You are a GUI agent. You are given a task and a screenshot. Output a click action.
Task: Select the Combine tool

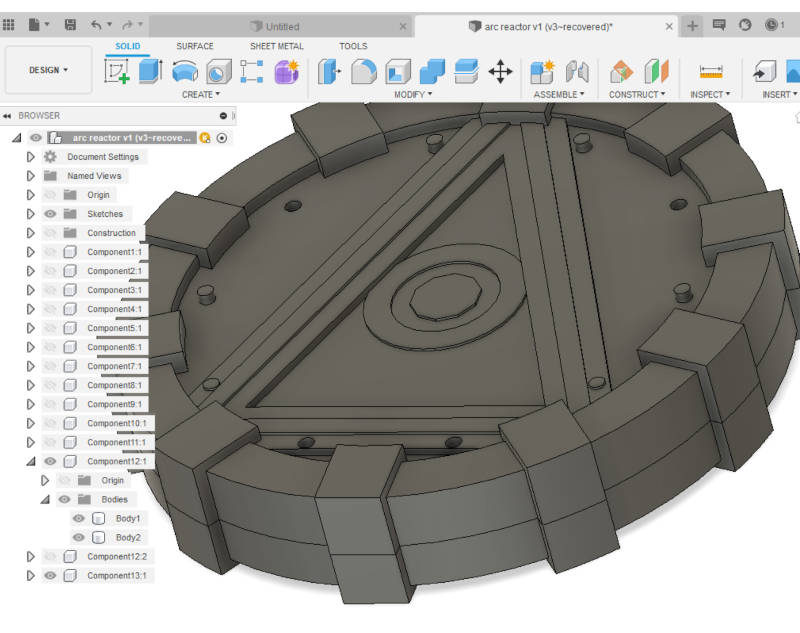432,71
